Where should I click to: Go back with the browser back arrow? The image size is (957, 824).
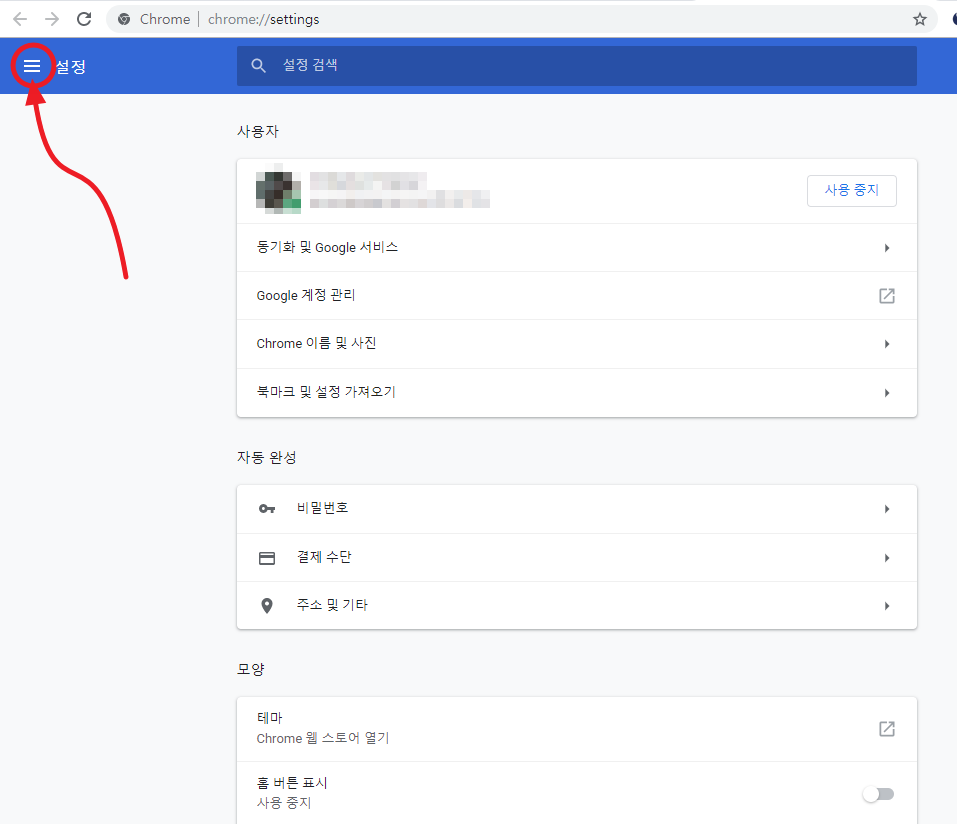(20, 19)
